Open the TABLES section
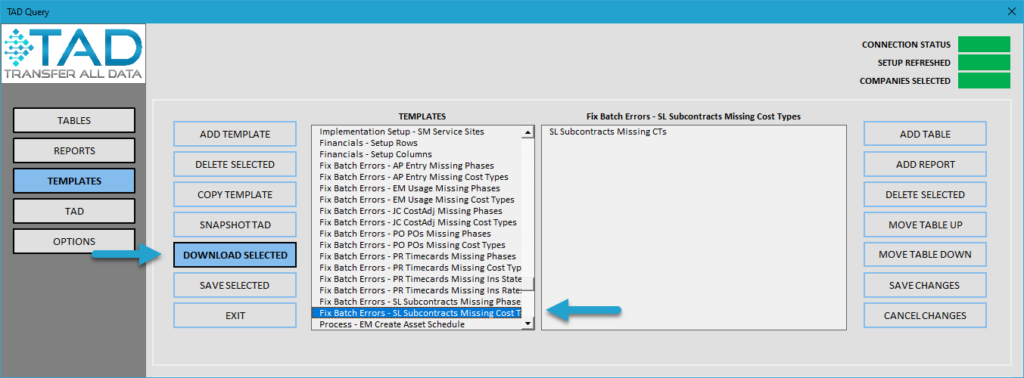Image resolution: width=1024 pixels, height=378 pixels. click(x=74, y=120)
